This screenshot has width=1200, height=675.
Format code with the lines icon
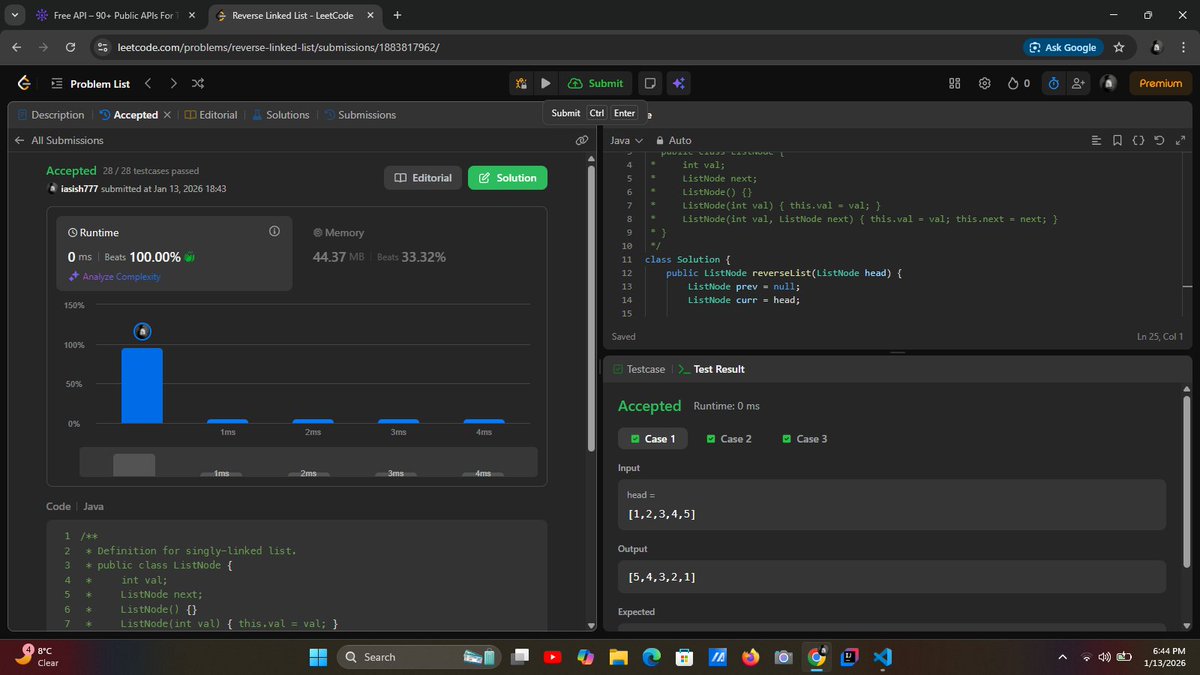[x=1097, y=141]
